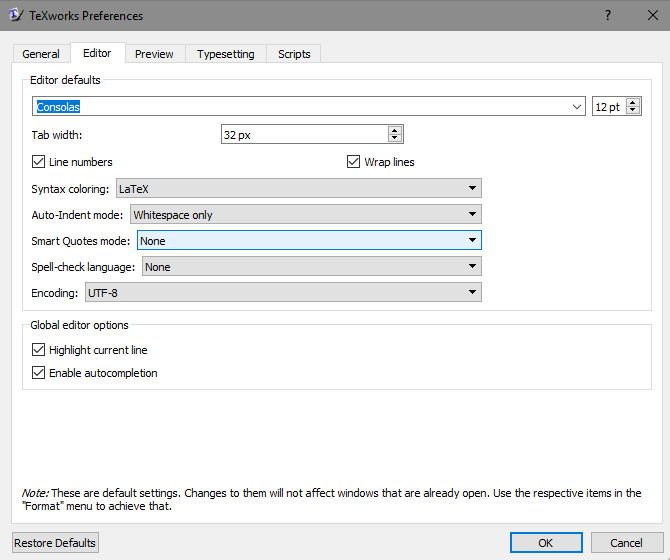Click the Note text about default settings
This screenshot has height=560, width=670.
pyautogui.click(x=332, y=499)
